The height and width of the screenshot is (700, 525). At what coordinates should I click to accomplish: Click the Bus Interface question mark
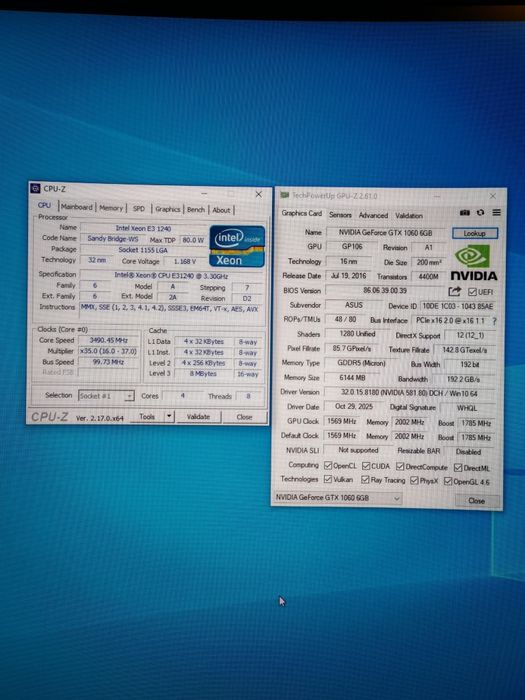pyautogui.click(x=494, y=321)
